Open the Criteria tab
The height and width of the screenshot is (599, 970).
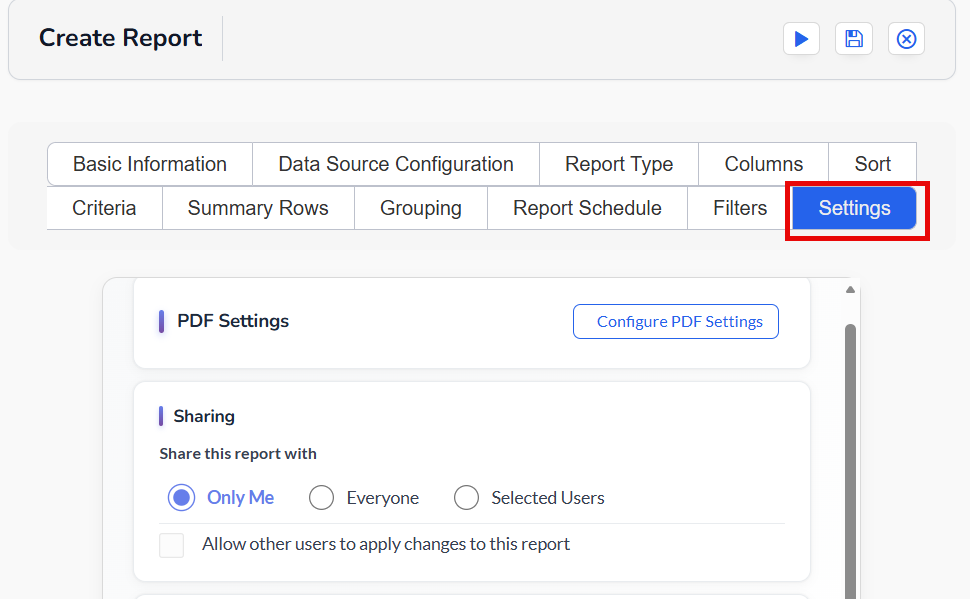coord(104,208)
